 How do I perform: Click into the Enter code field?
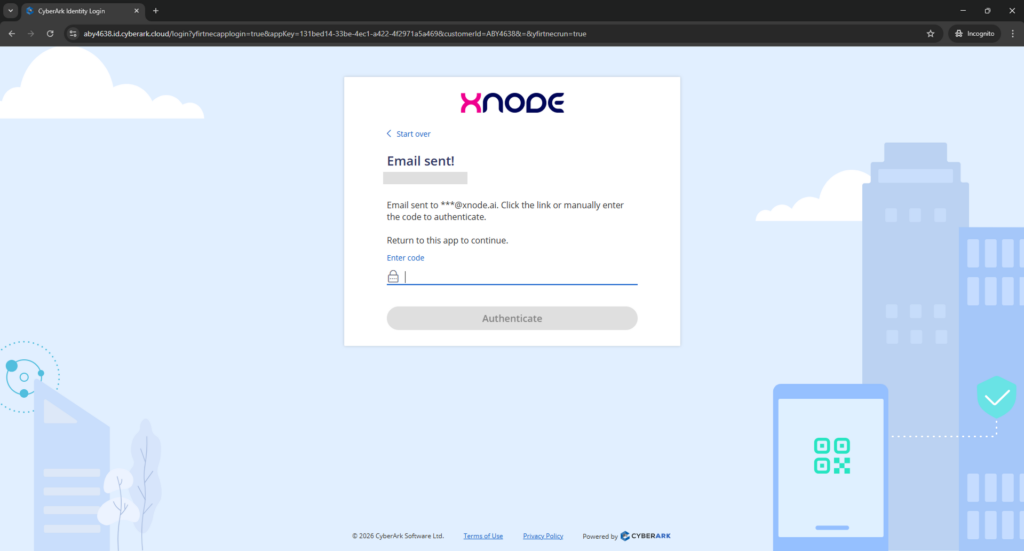pyautogui.click(x=520, y=277)
